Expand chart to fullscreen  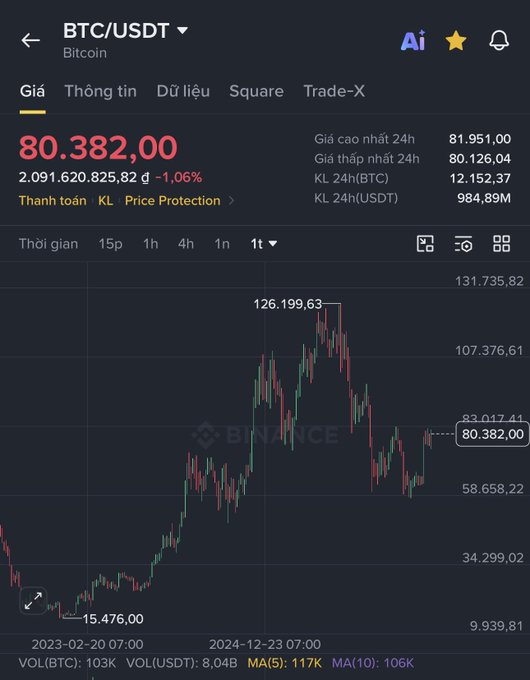(33, 601)
